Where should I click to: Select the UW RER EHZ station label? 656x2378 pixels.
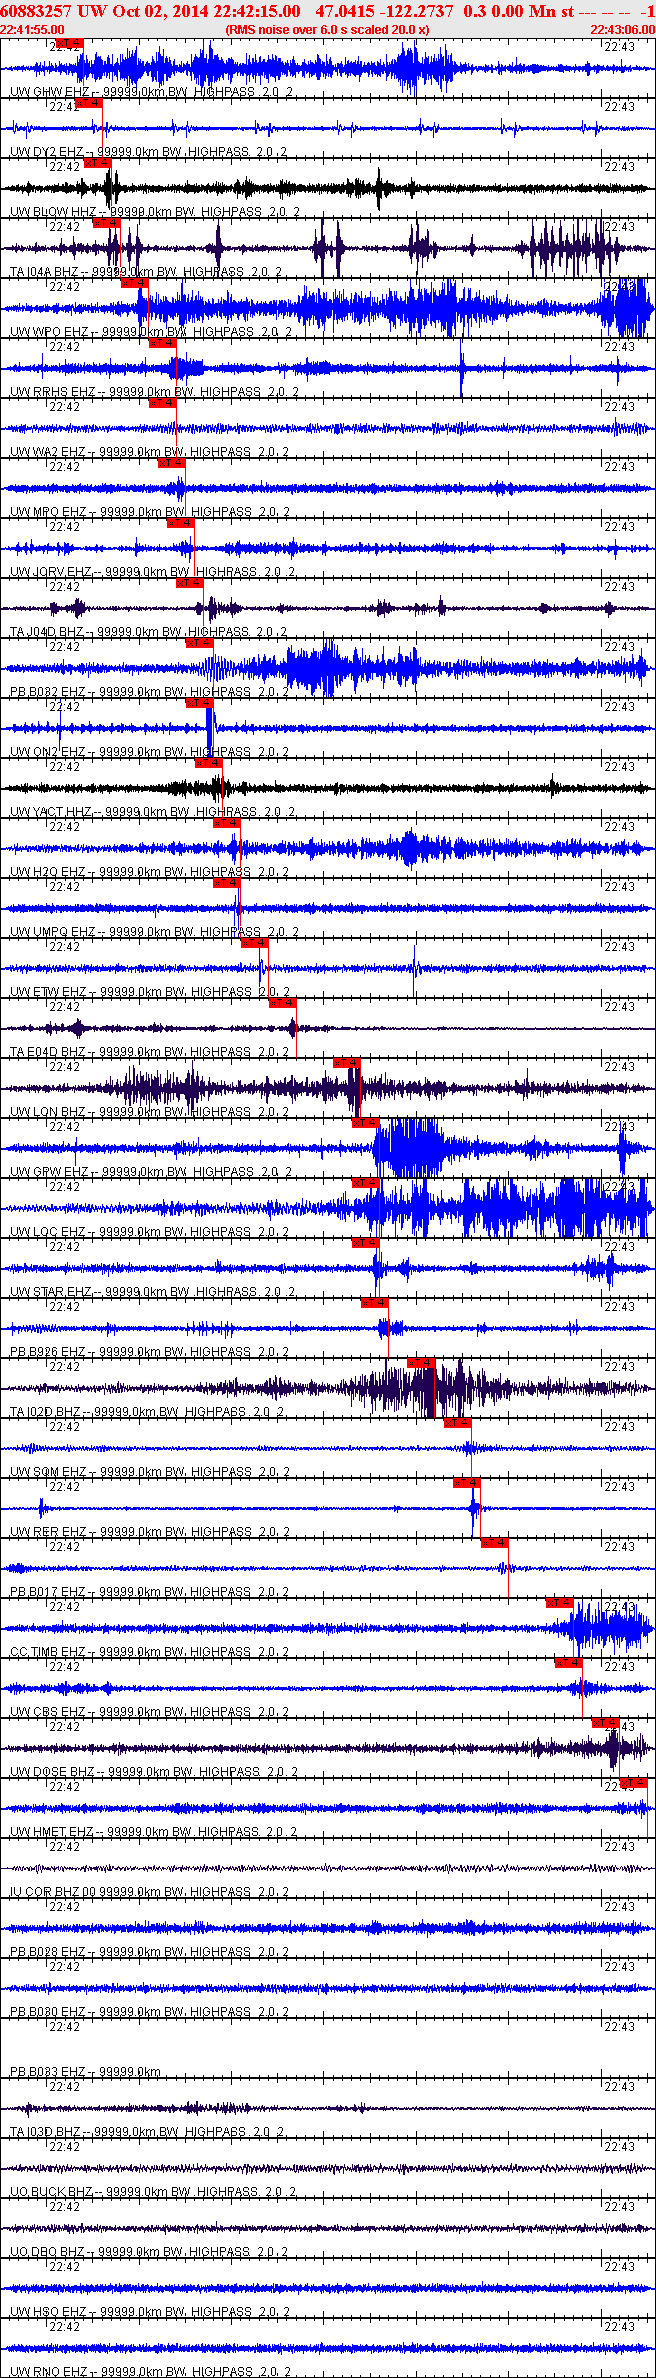(49, 1532)
